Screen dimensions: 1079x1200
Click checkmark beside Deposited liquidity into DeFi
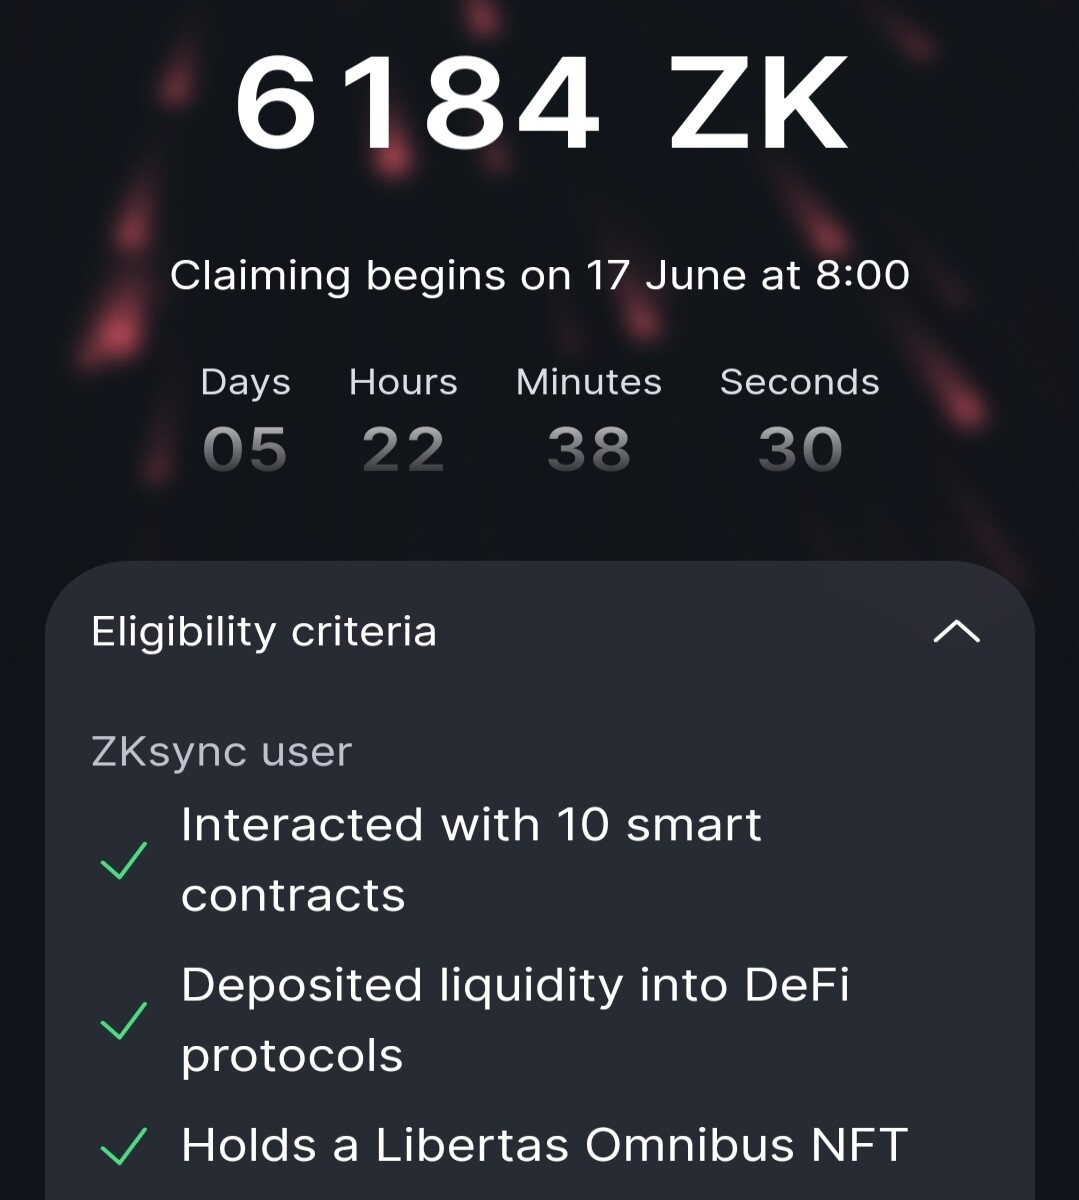[x=124, y=1020]
